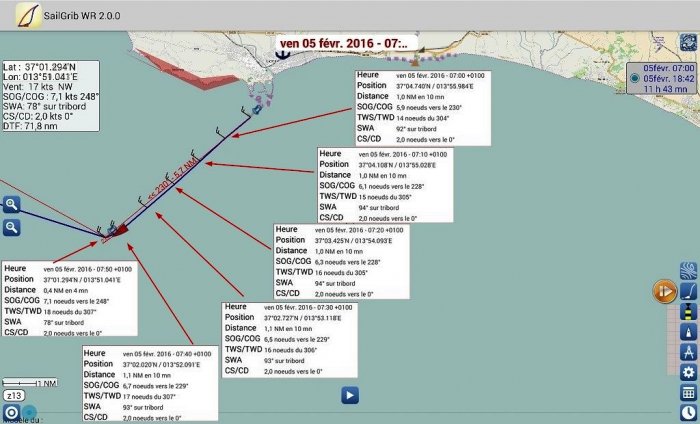The width and height of the screenshot is (700, 424).
Task: Select the divider compass measuring tool
Action: click(x=688, y=351)
